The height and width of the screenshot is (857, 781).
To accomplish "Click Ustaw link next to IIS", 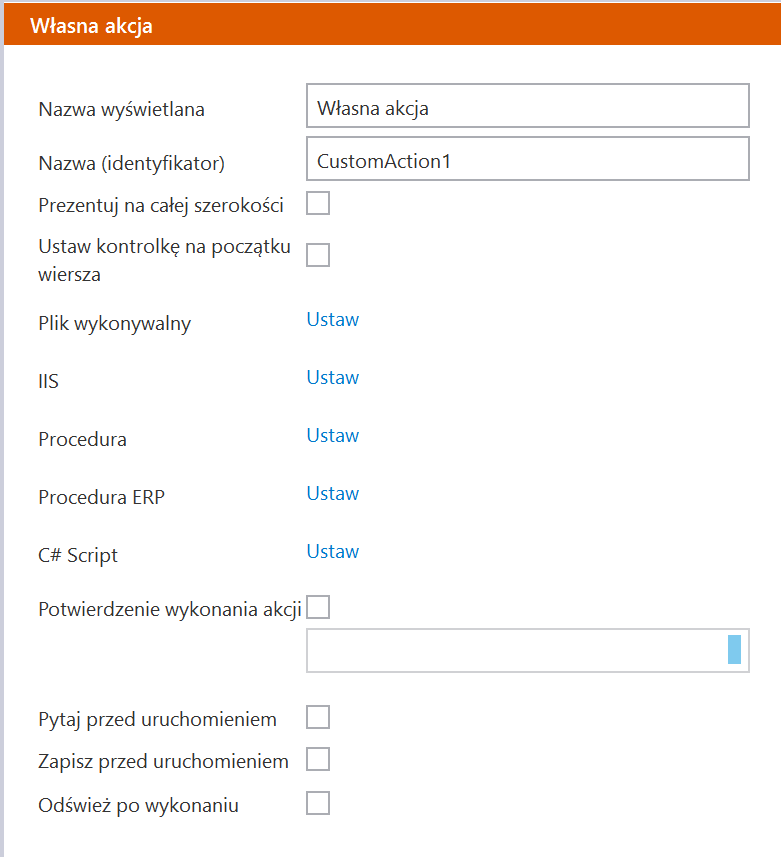I will click(332, 378).
